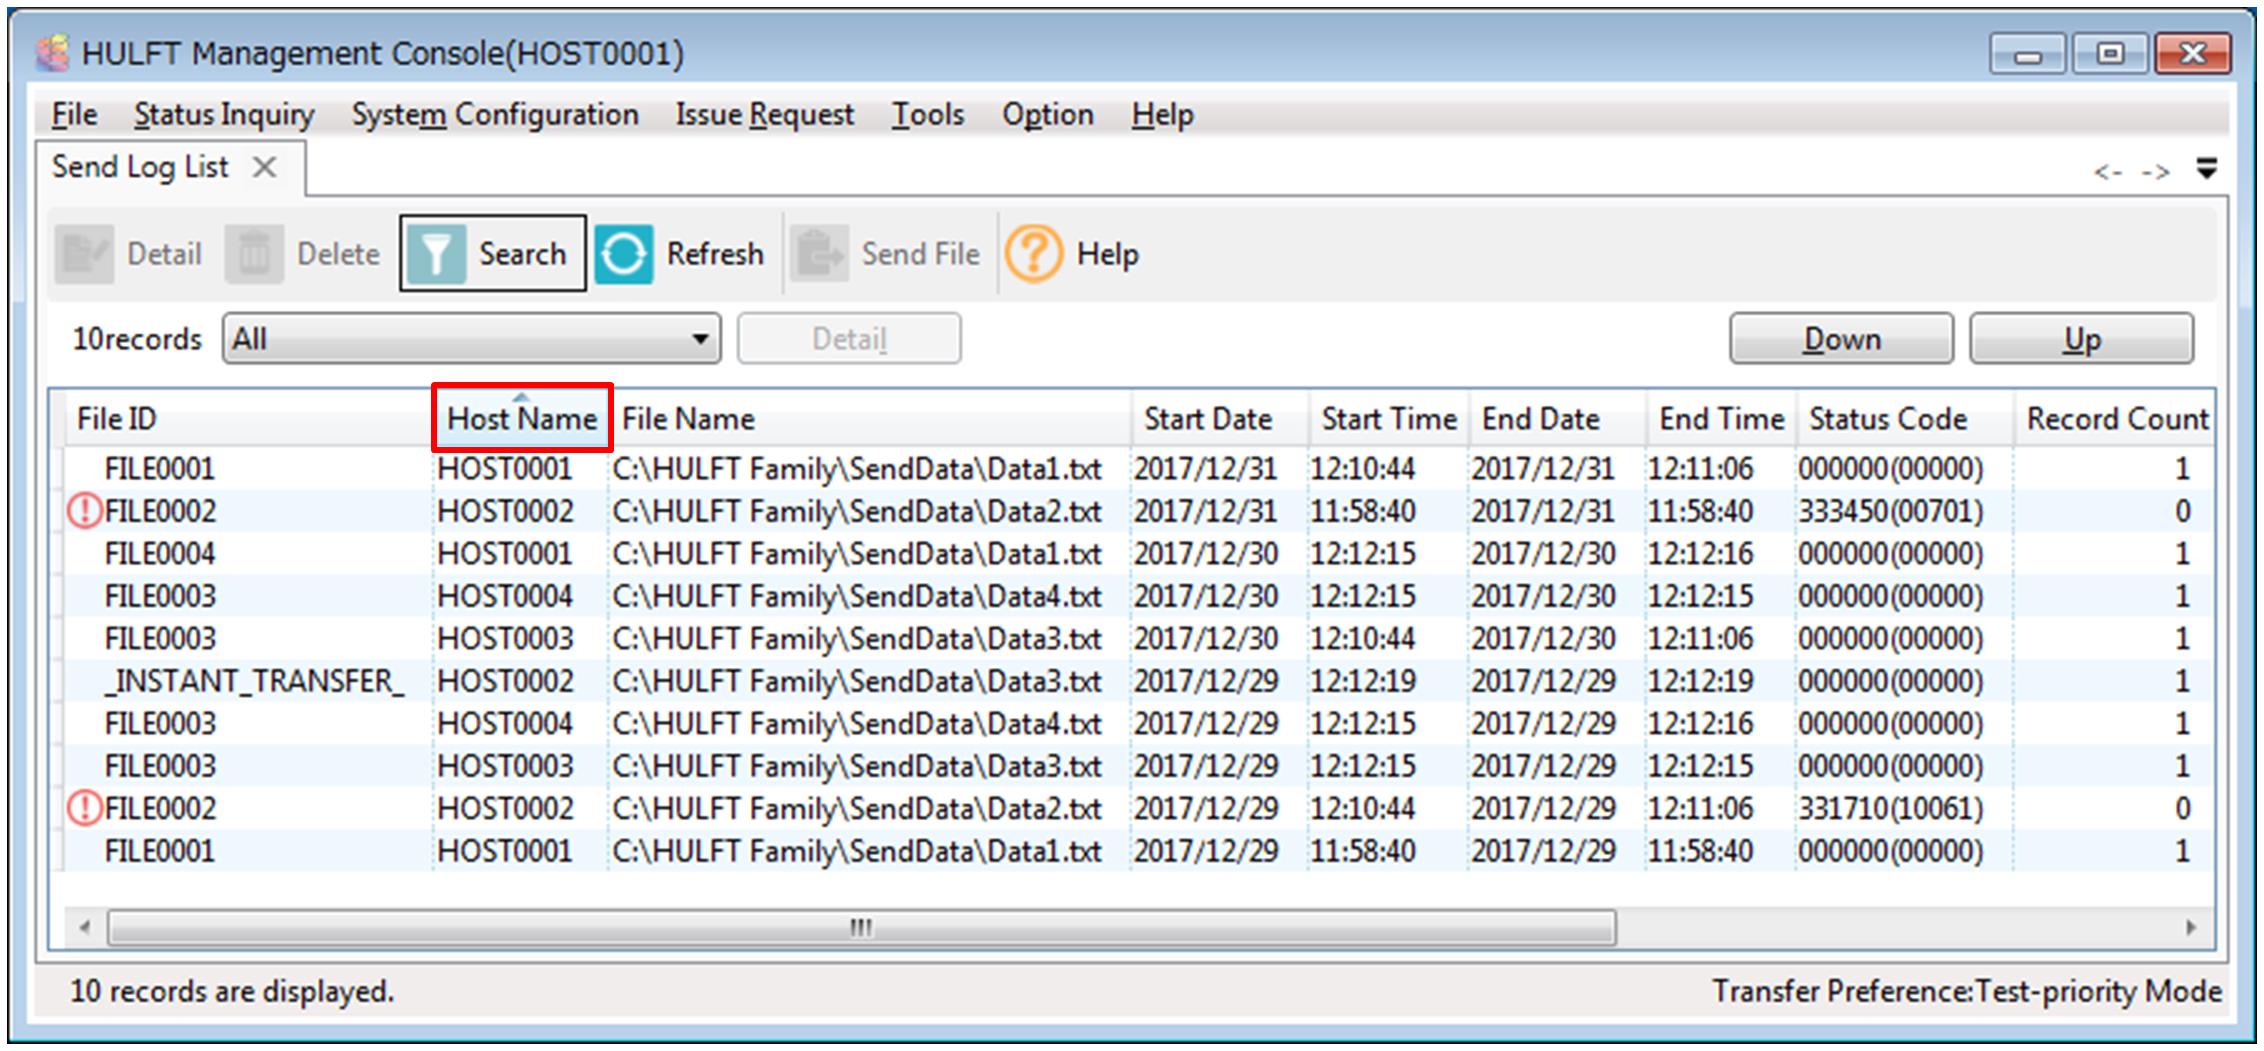Image resolution: width=2264 pixels, height=1051 pixels.
Task: Click error icon on FILE0002 2017/12/29 row
Action: click(84, 808)
